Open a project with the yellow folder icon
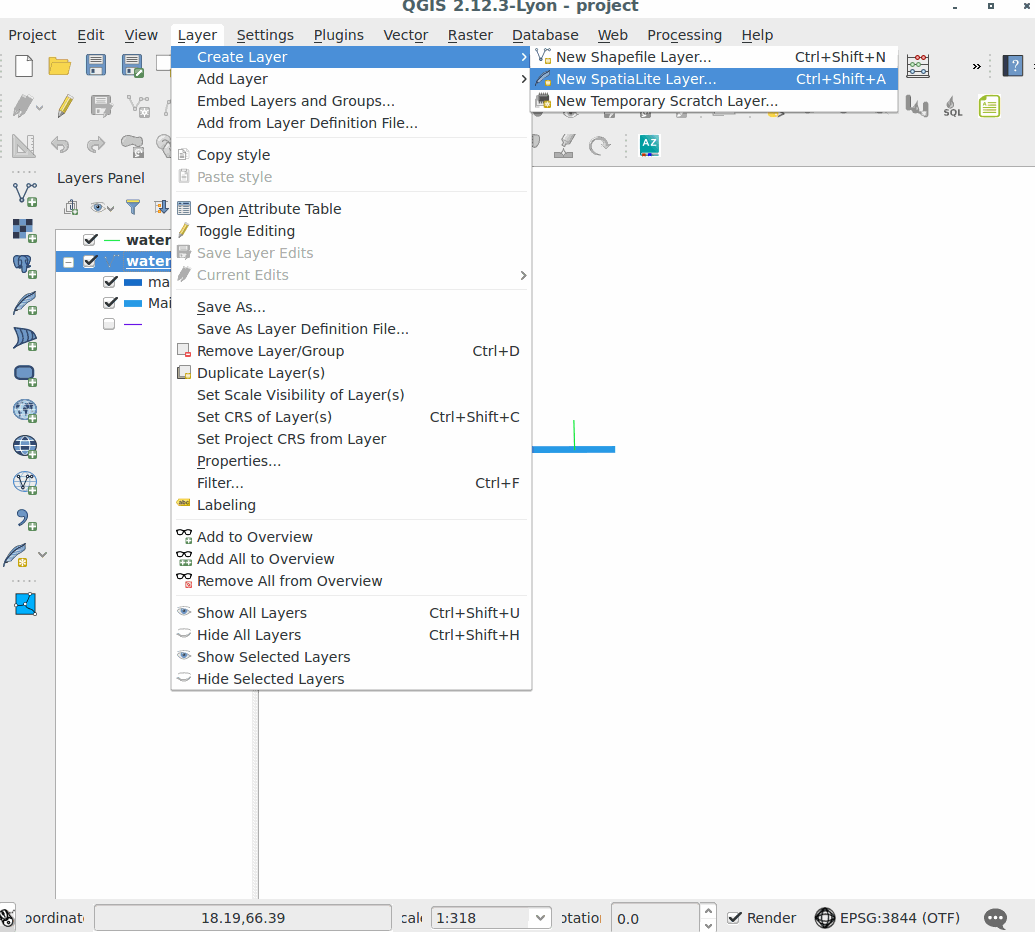The width and height of the screenshot is (1035, 932). pyautogui.click(x=59, y=66)
